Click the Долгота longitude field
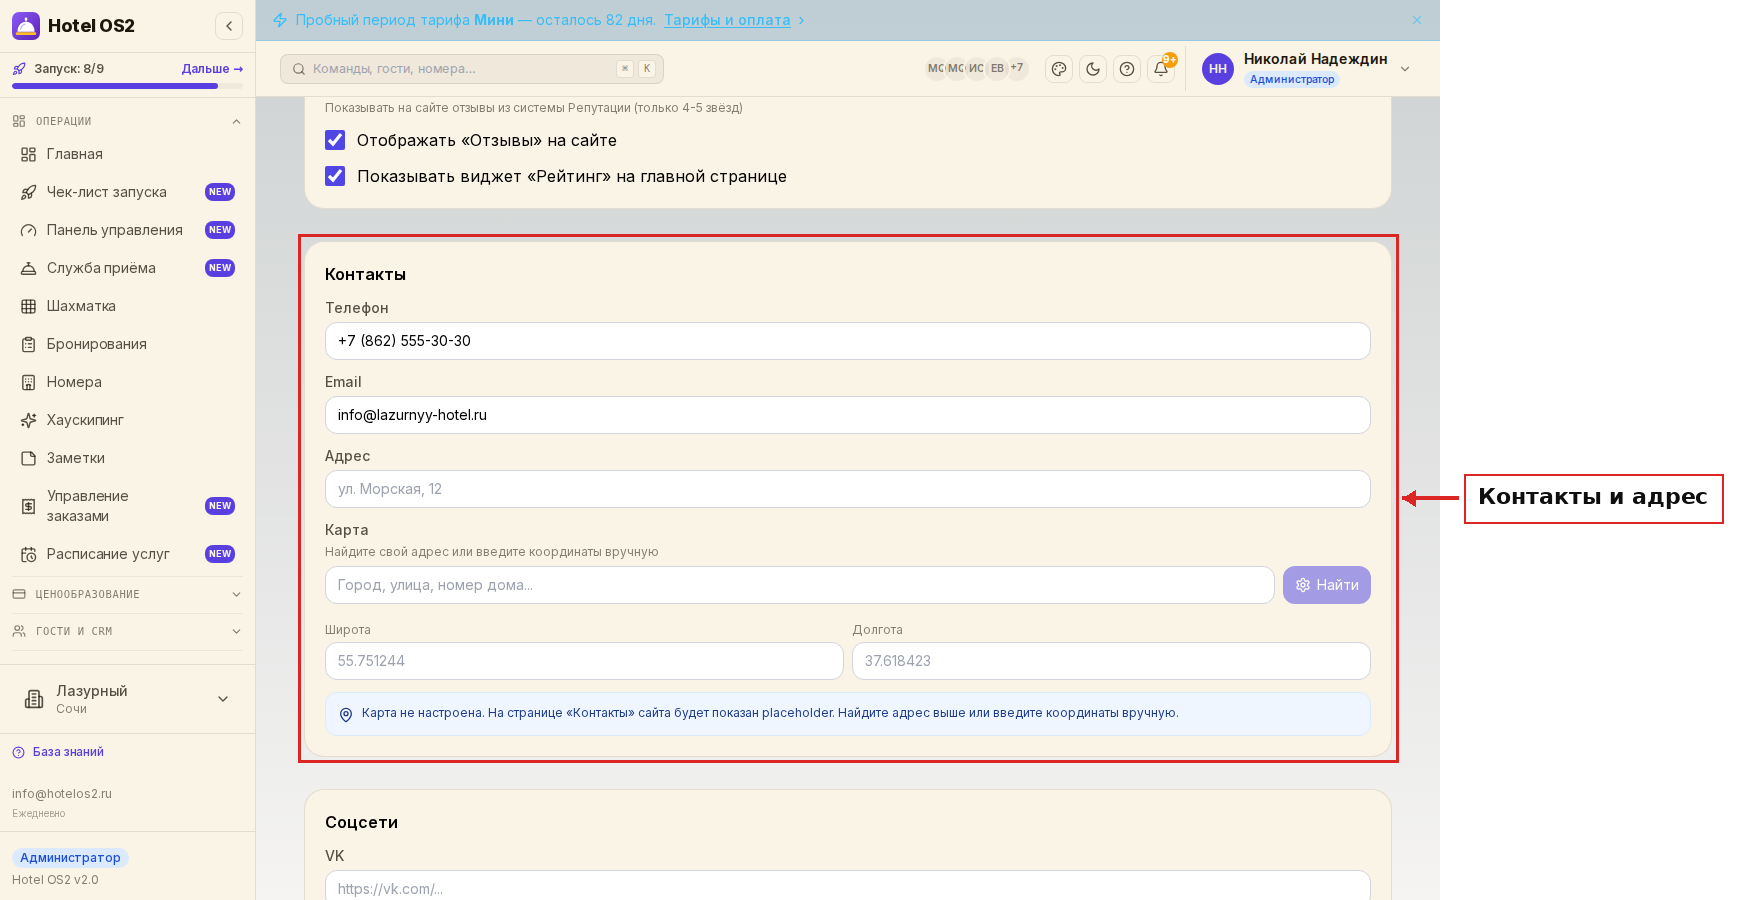The image size is (1747, 900). click(1111, 661)
